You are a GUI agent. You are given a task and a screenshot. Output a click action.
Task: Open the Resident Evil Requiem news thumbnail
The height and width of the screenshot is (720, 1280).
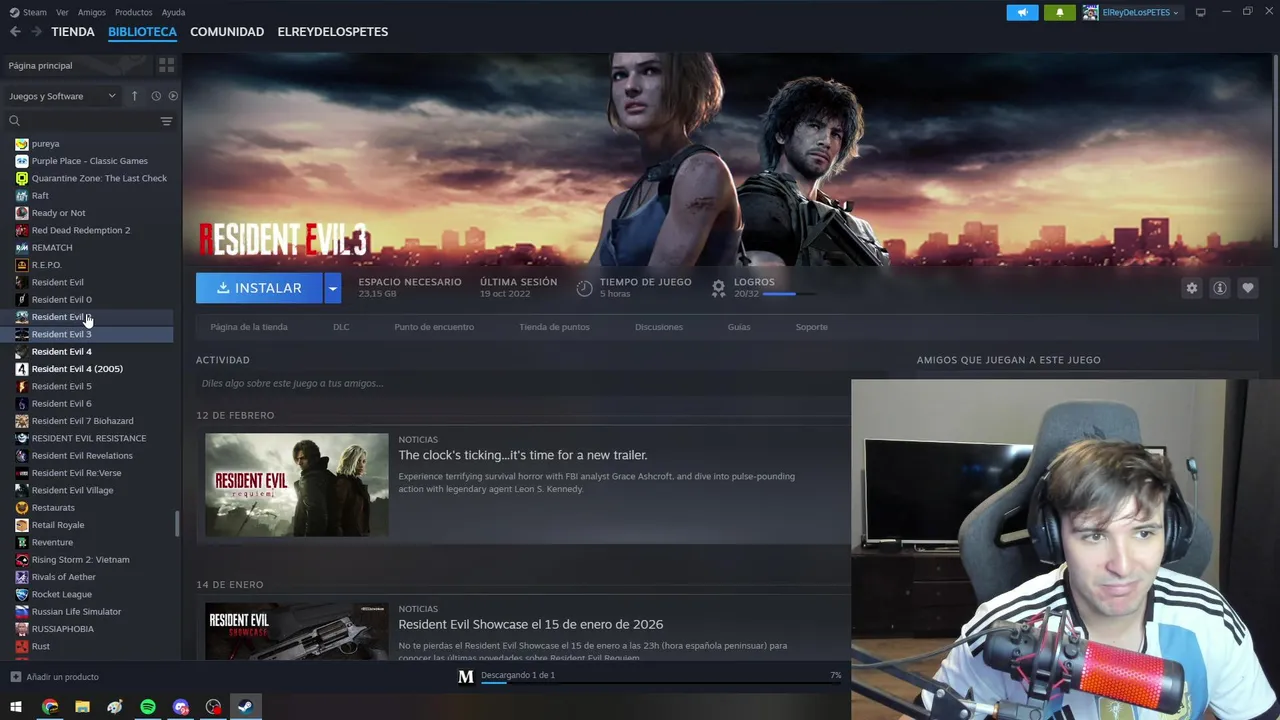pyautogui.click(x=297, y=485)
